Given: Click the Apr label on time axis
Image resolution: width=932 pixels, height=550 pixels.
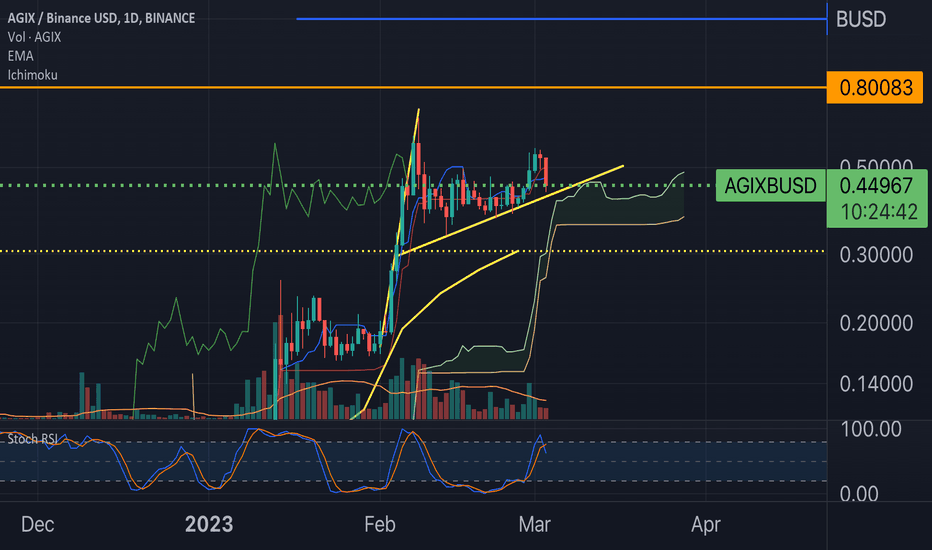Looking at the screenshot, I should 706,524.
